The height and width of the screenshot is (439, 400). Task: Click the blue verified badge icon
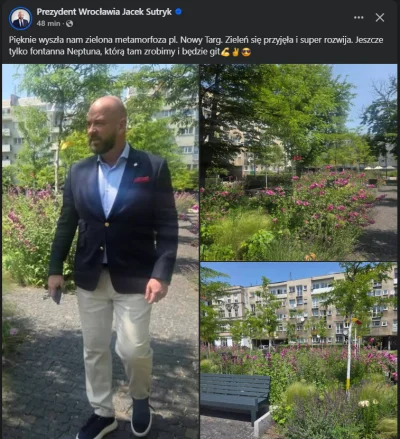point(178,12)
